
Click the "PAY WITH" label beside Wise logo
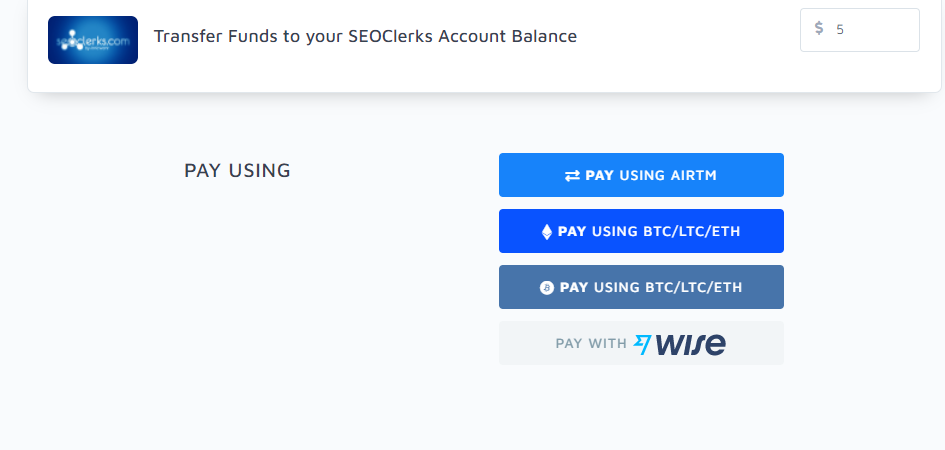pos(591,344)
